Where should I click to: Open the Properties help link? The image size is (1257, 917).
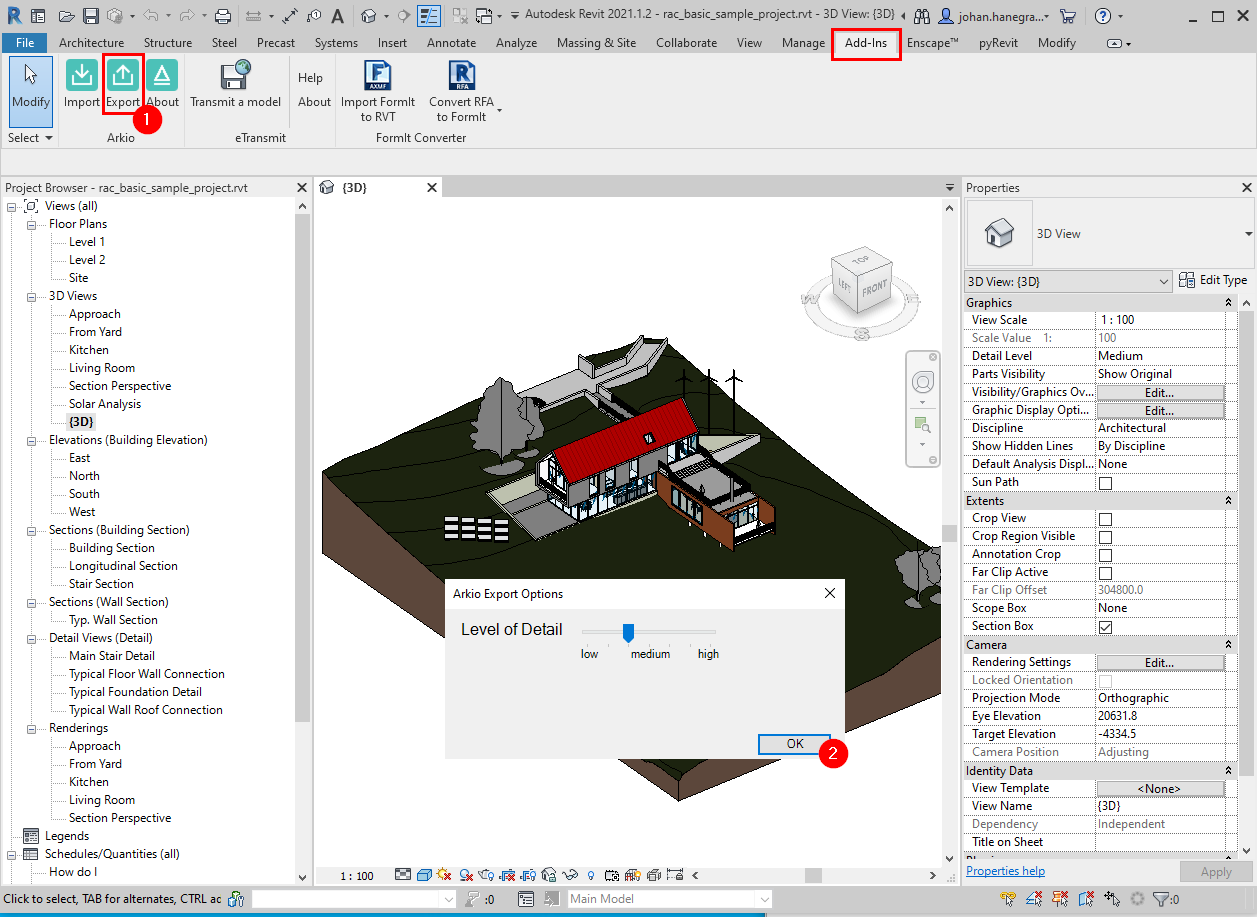(1005, 871)
